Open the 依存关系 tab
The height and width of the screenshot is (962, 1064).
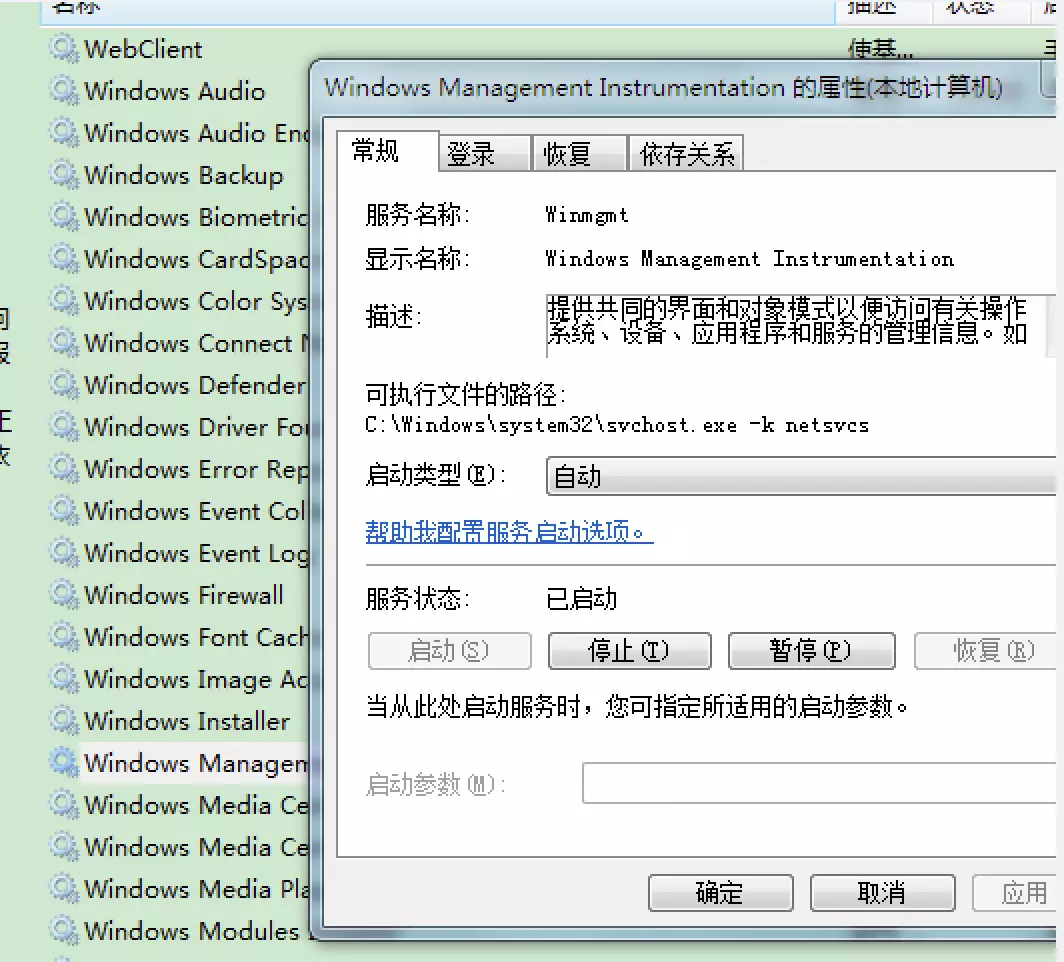click(x=686, y=154)
